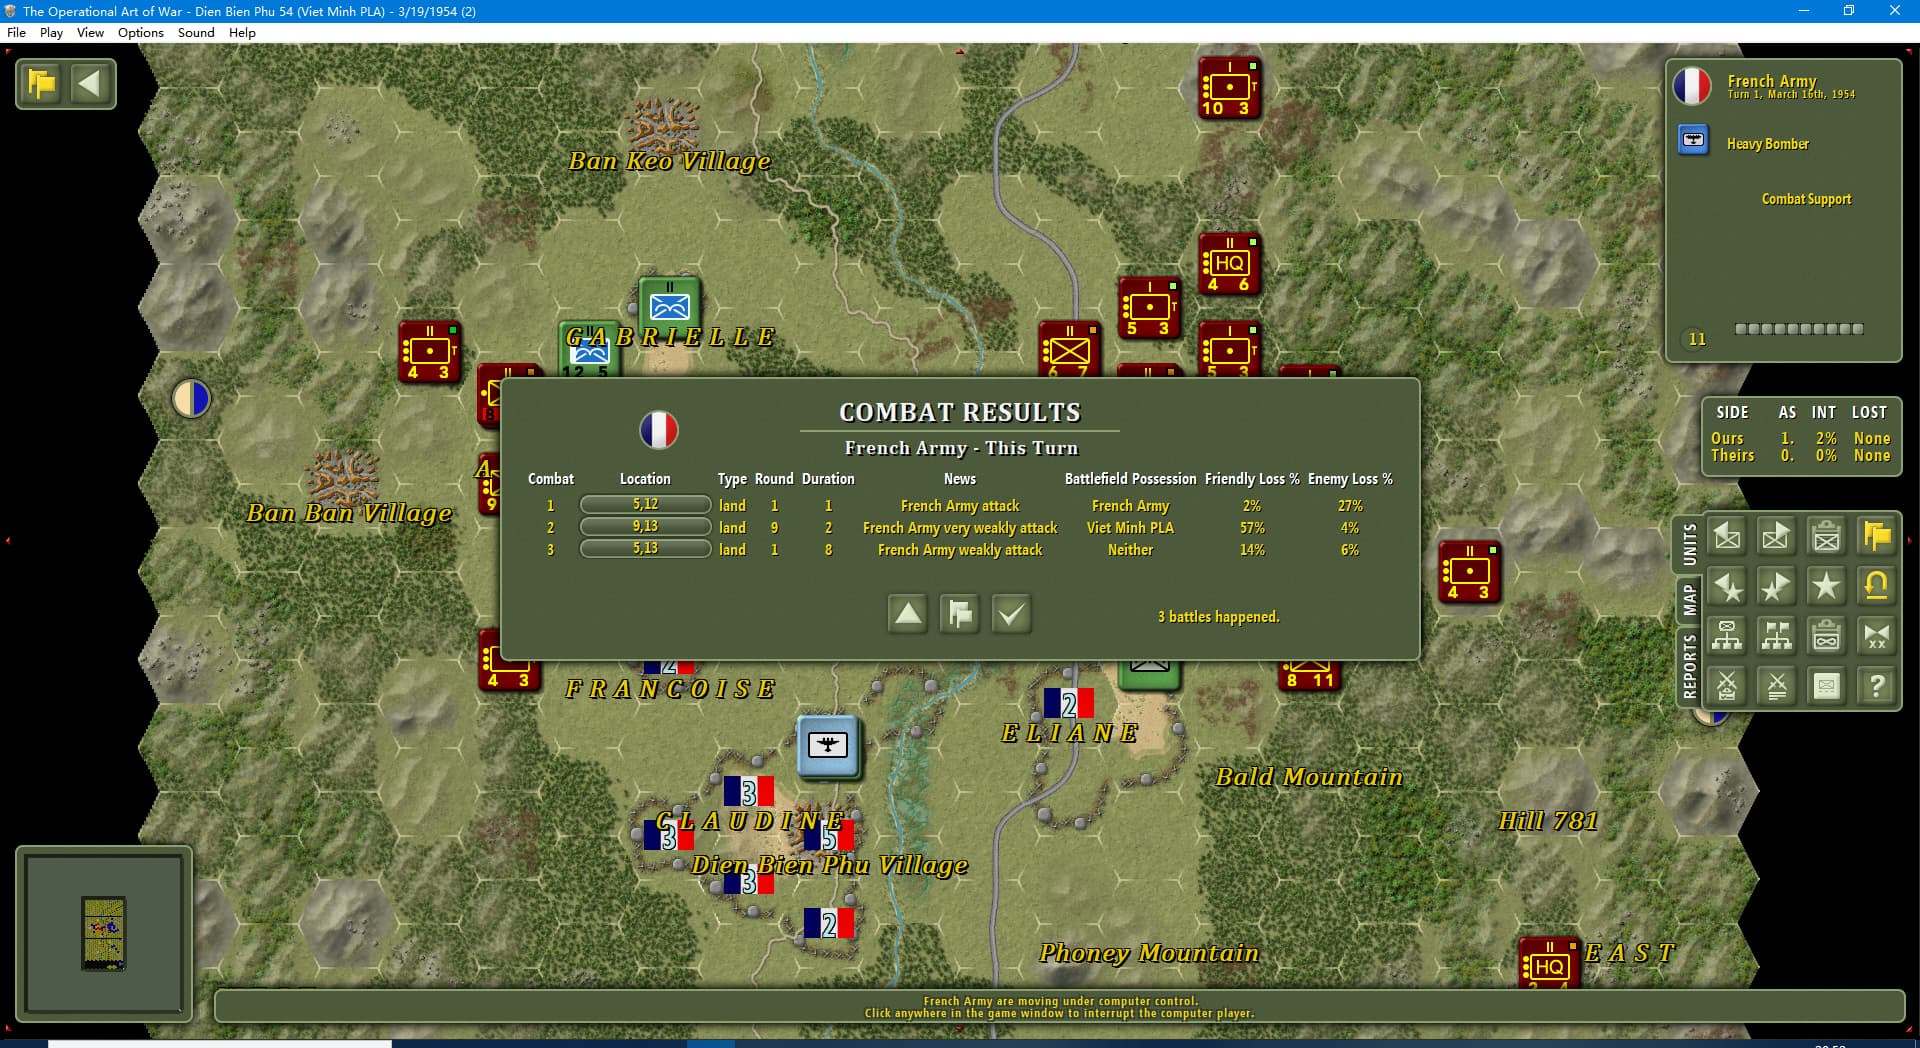Select the red unit counter labeled 8 11
The width and height of the screenshot is (1920, 1048).
pyautogui.click(x=1309, y=676)
